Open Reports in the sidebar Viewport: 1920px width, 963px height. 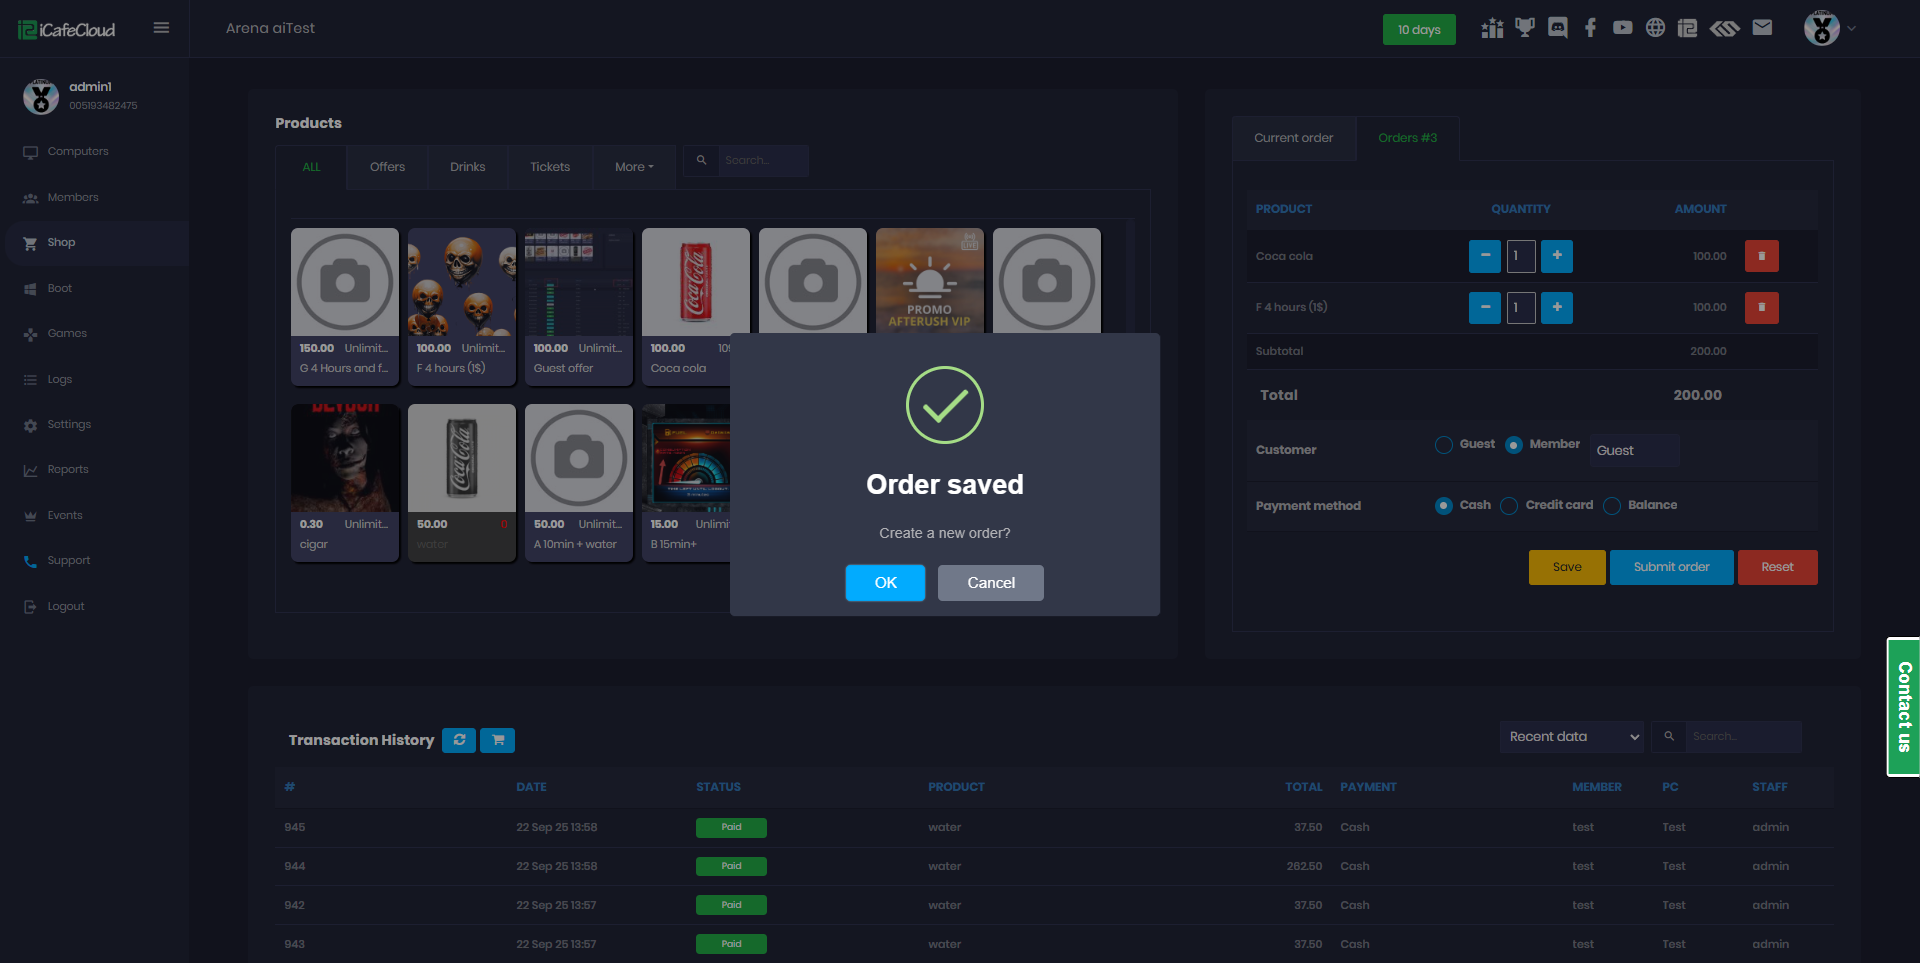tap(68, 470)
